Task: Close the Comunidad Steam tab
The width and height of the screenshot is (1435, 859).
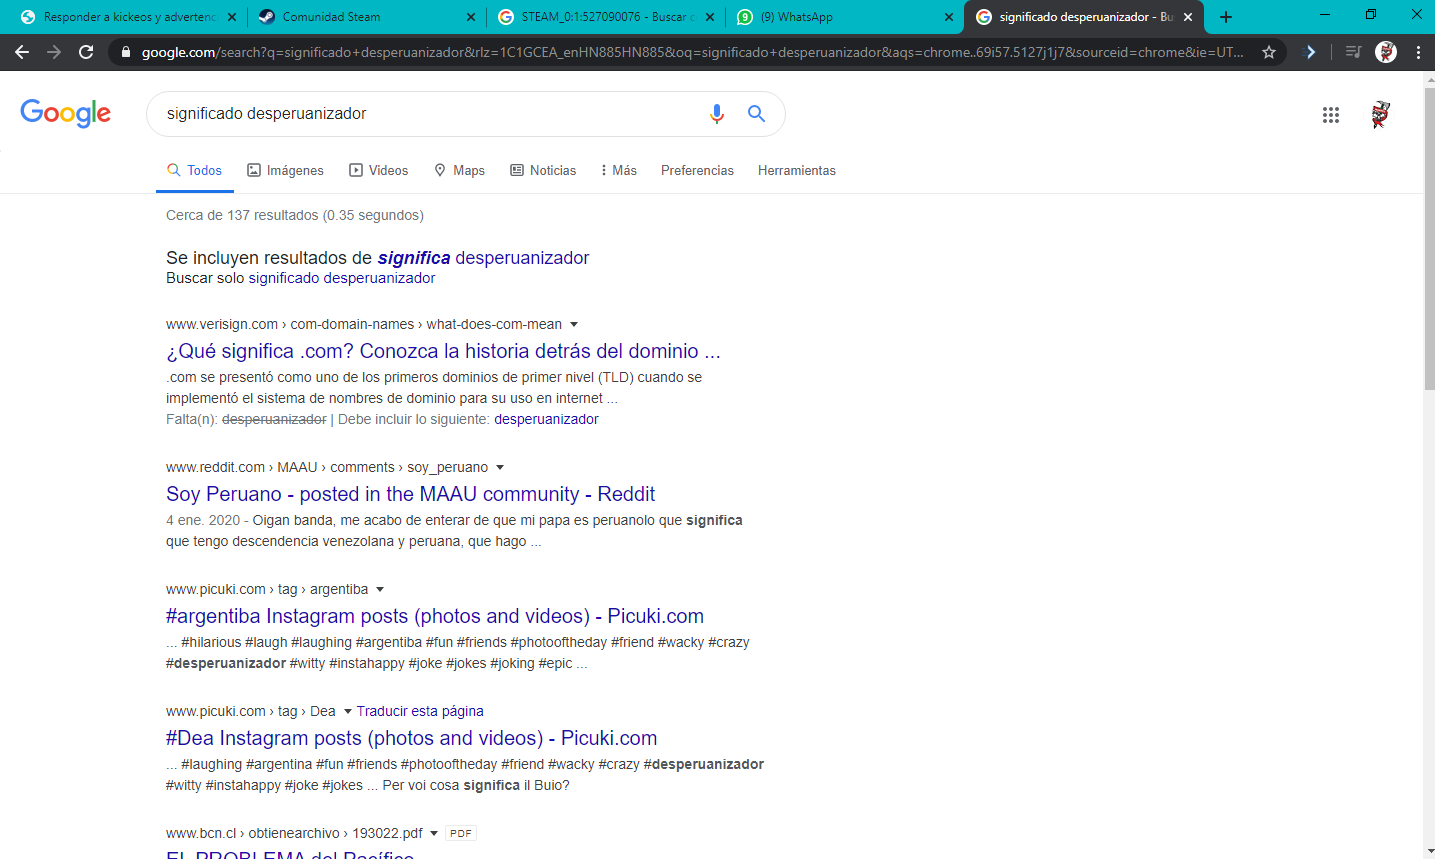Action: click(x=471, y=17)
